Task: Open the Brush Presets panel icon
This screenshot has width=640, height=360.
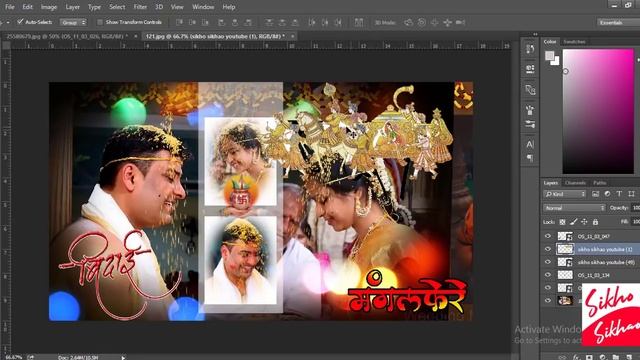Action: pyautogui.click(x=530, y=110)
